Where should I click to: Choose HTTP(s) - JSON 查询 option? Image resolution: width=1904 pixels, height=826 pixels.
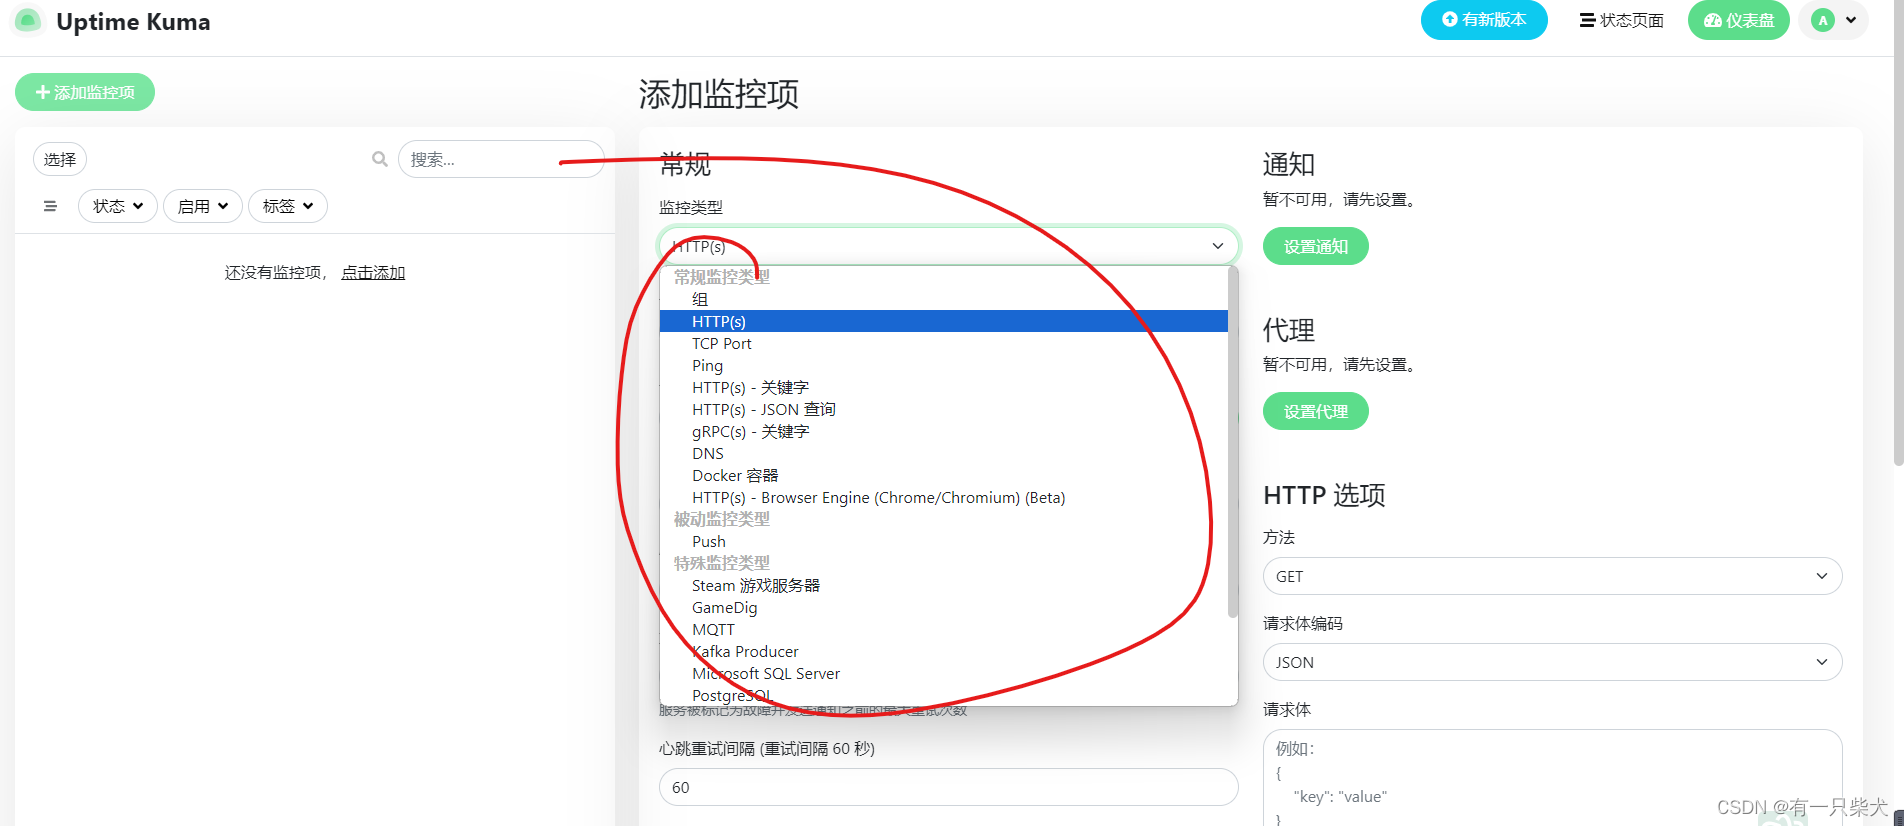[x=944, y=409]
